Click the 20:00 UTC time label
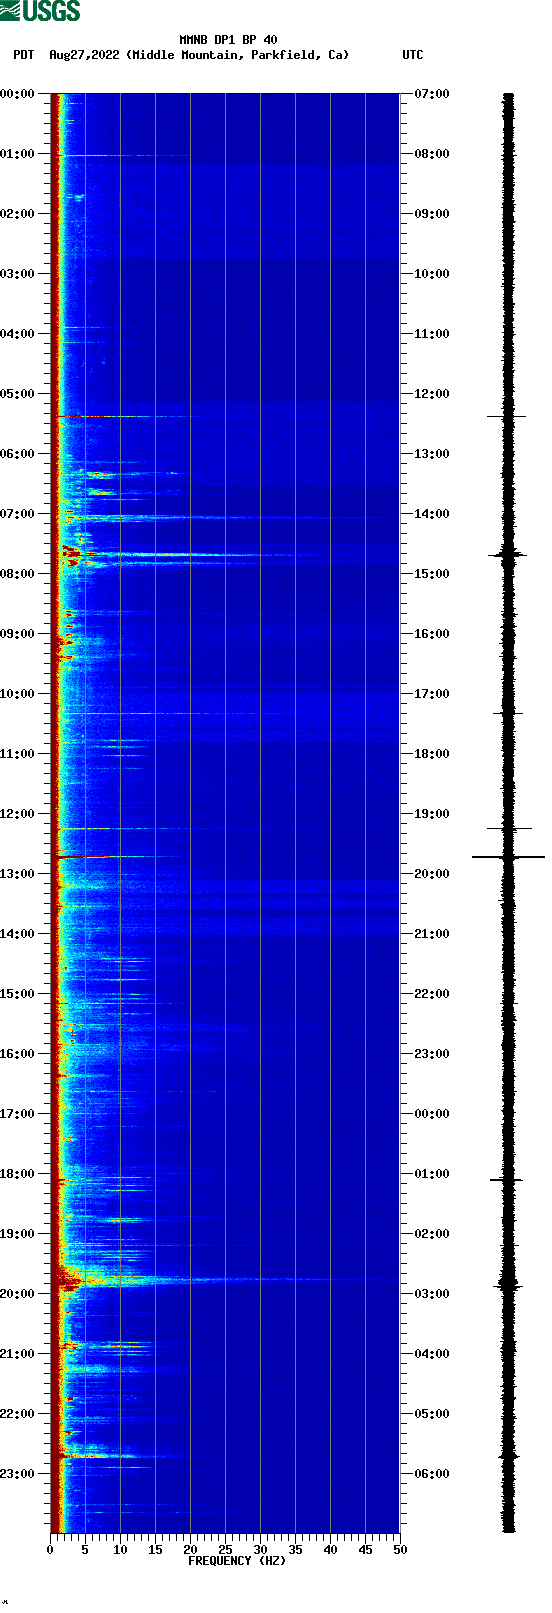 coord(432,874)
